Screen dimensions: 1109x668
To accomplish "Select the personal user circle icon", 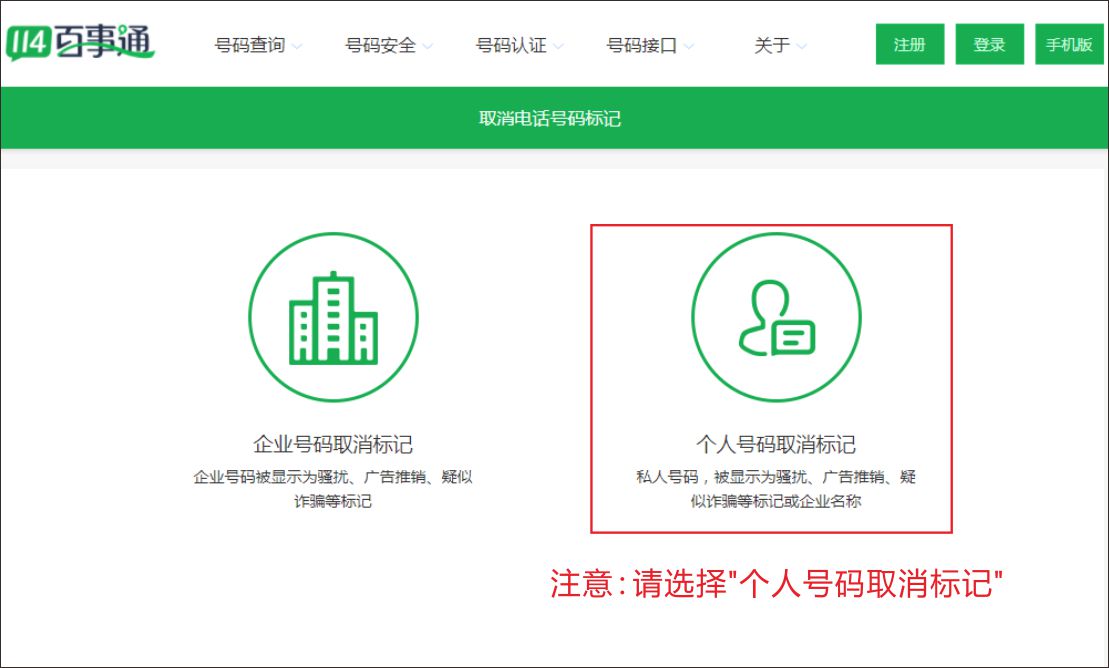I will 776,318.
